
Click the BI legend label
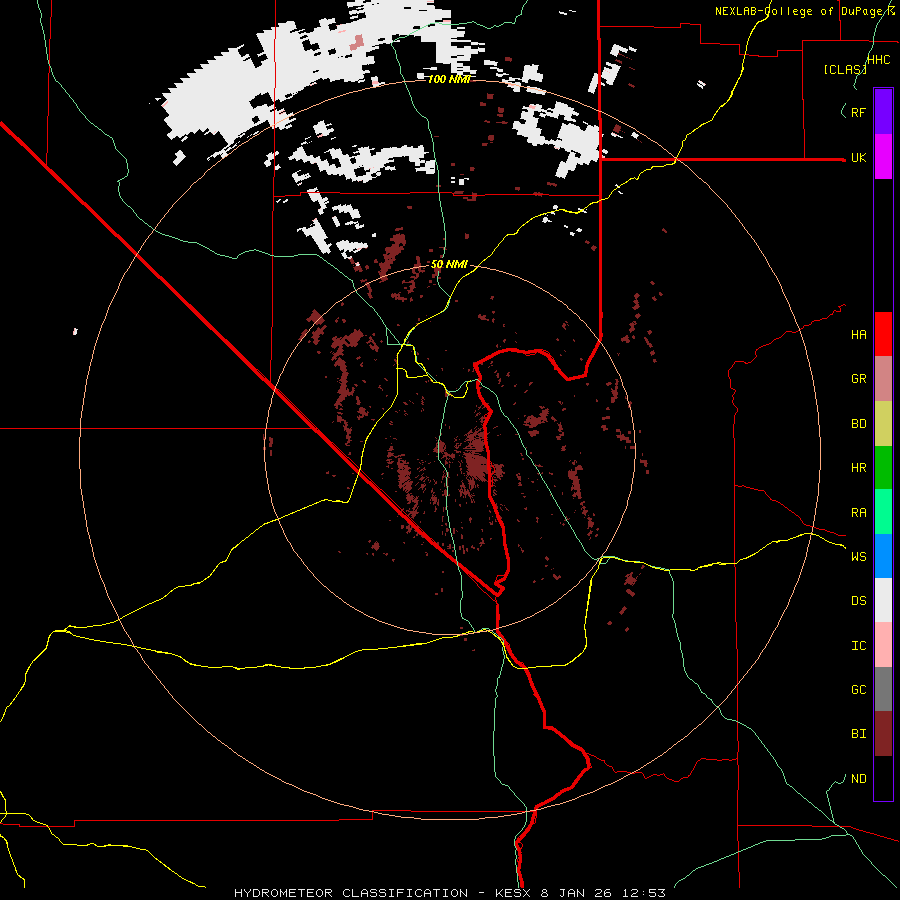point(858,734)
